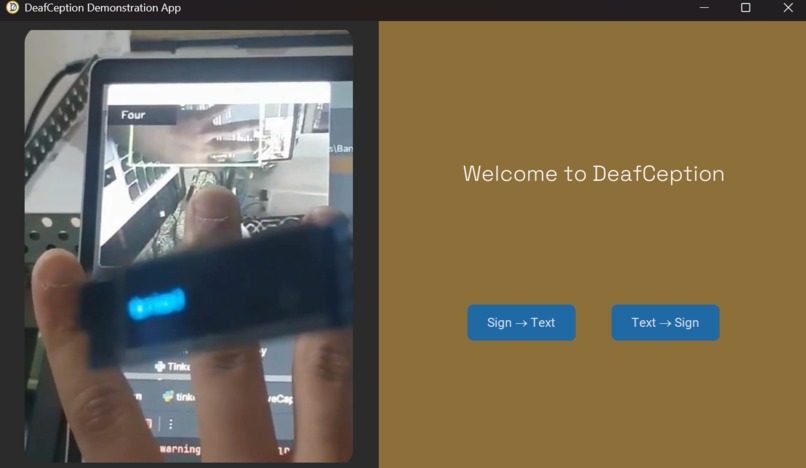The image size is (806, 468).
Task: Close the DeafCeption Demonstration App window
Action: tap(788, 8)
